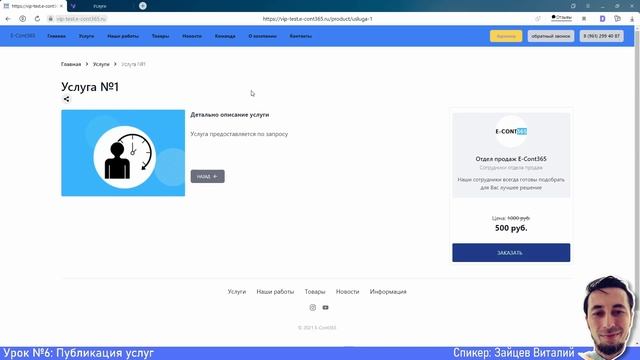Click the Yandex home icon beside back arrow
640x360 pixels.
point(22,19)
